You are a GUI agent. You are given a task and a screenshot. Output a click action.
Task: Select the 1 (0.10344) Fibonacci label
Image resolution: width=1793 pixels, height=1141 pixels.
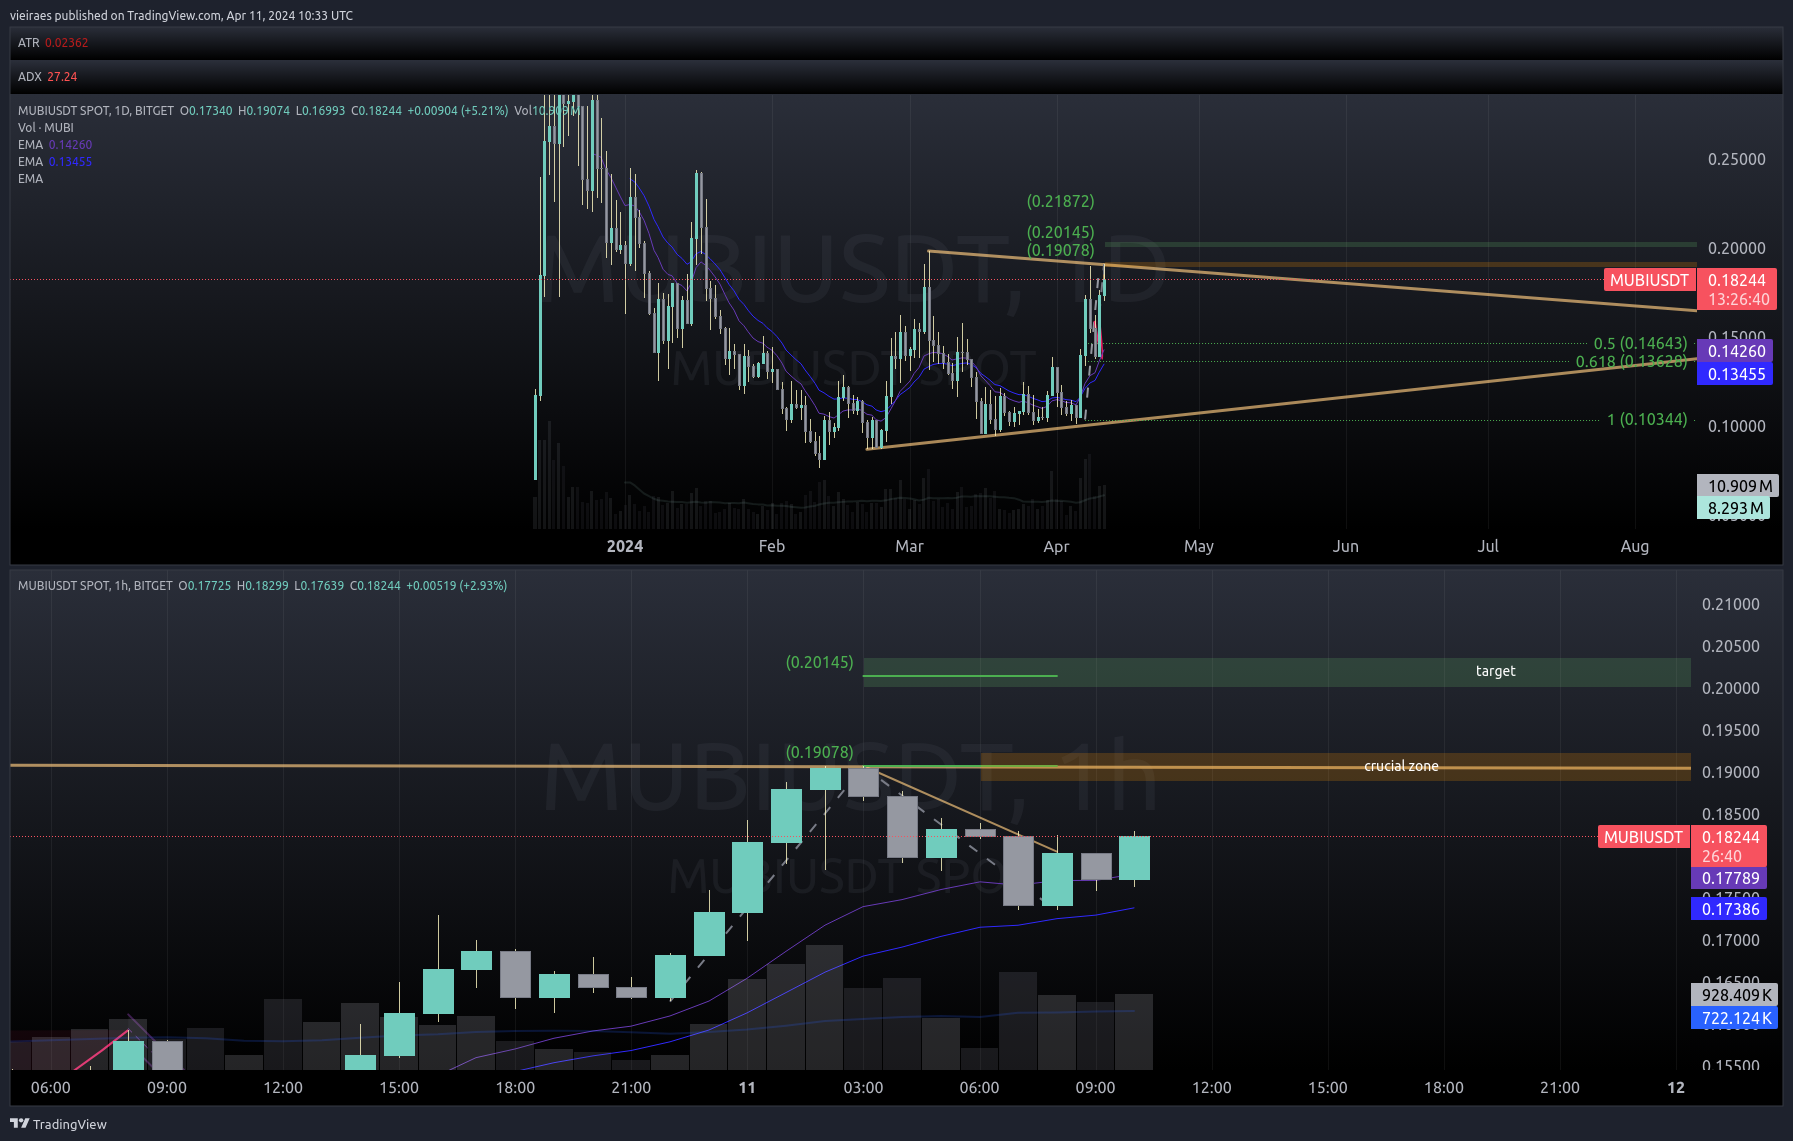pyautogui.click(x=1647, y=420)
